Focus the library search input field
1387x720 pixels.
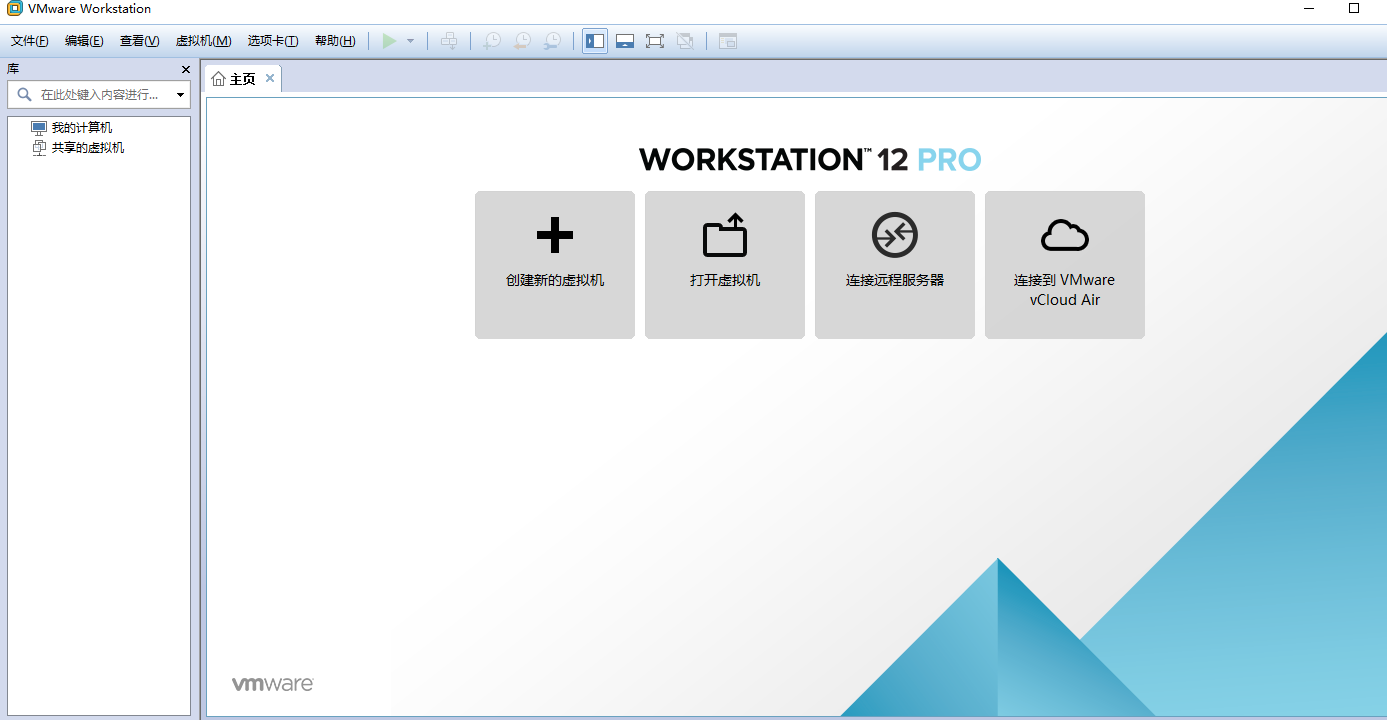coord(99,95)
